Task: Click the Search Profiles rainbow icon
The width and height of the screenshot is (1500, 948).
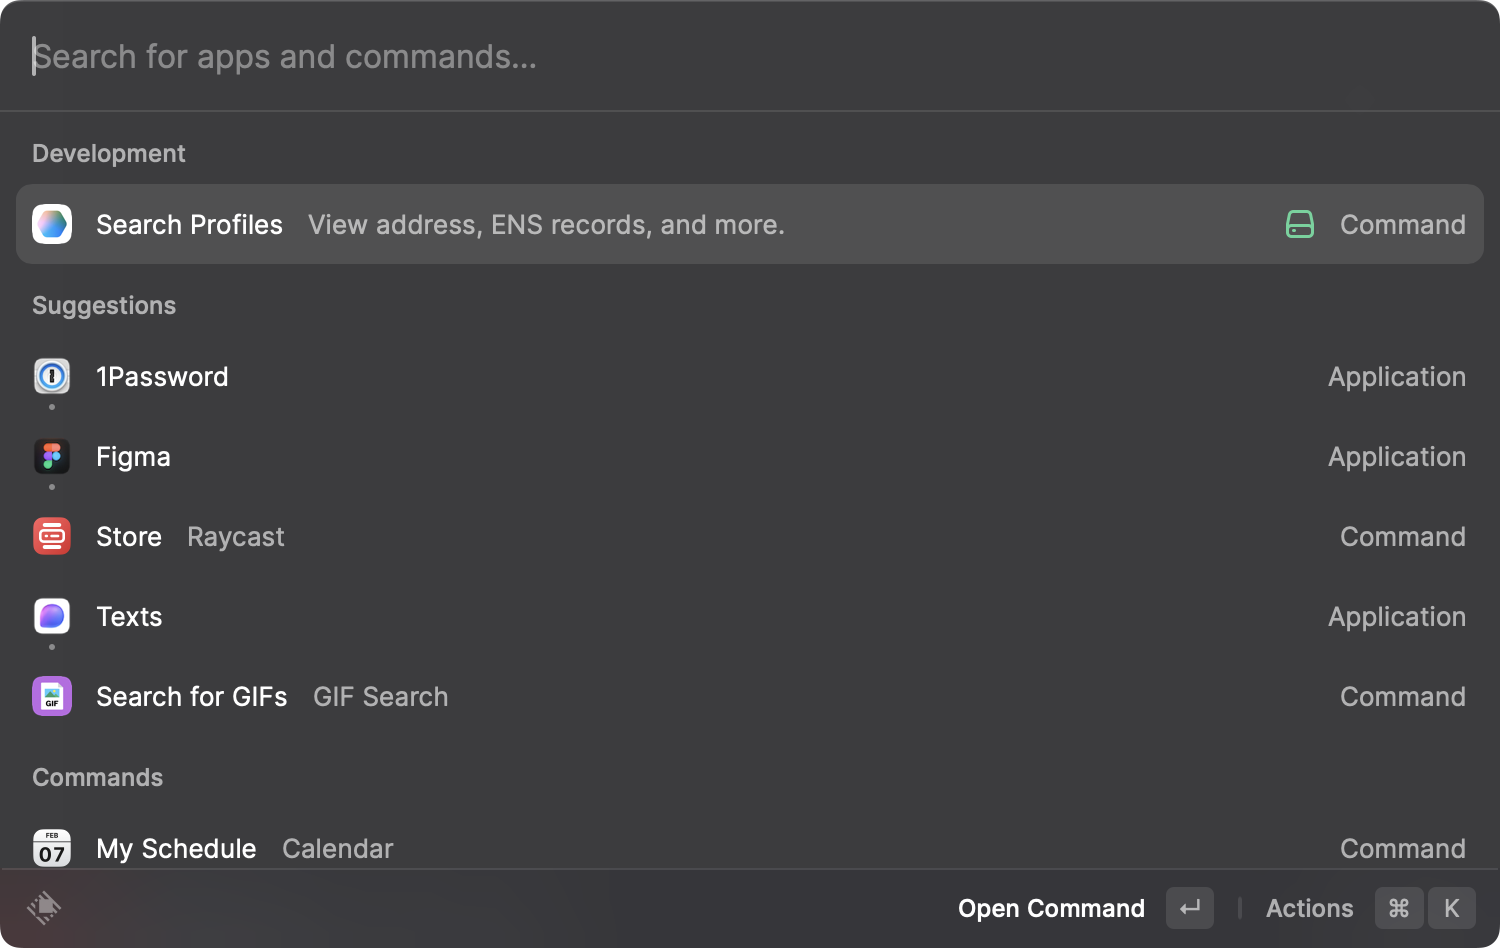Action: [52, 224]
